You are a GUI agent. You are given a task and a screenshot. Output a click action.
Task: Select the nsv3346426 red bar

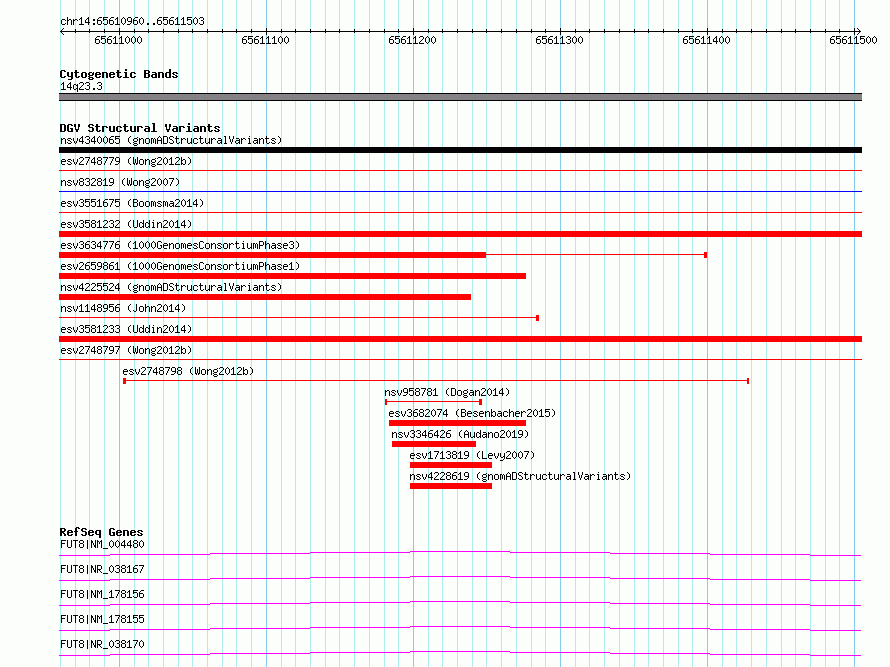pos(434,444)
